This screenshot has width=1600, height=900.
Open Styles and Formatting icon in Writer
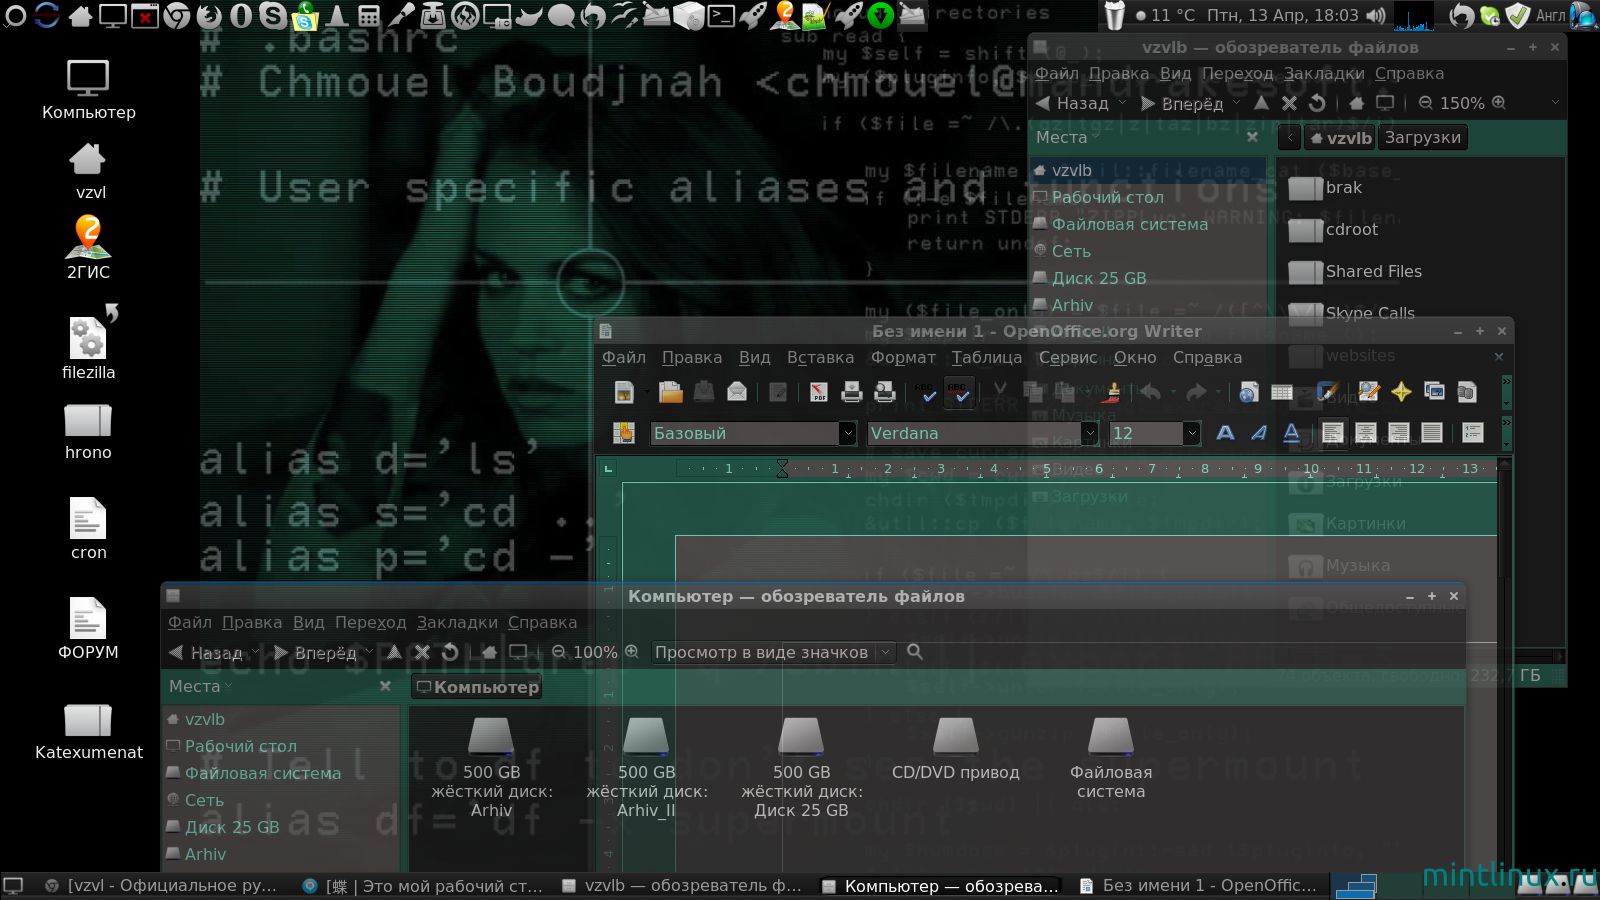(x=624, y=433)
